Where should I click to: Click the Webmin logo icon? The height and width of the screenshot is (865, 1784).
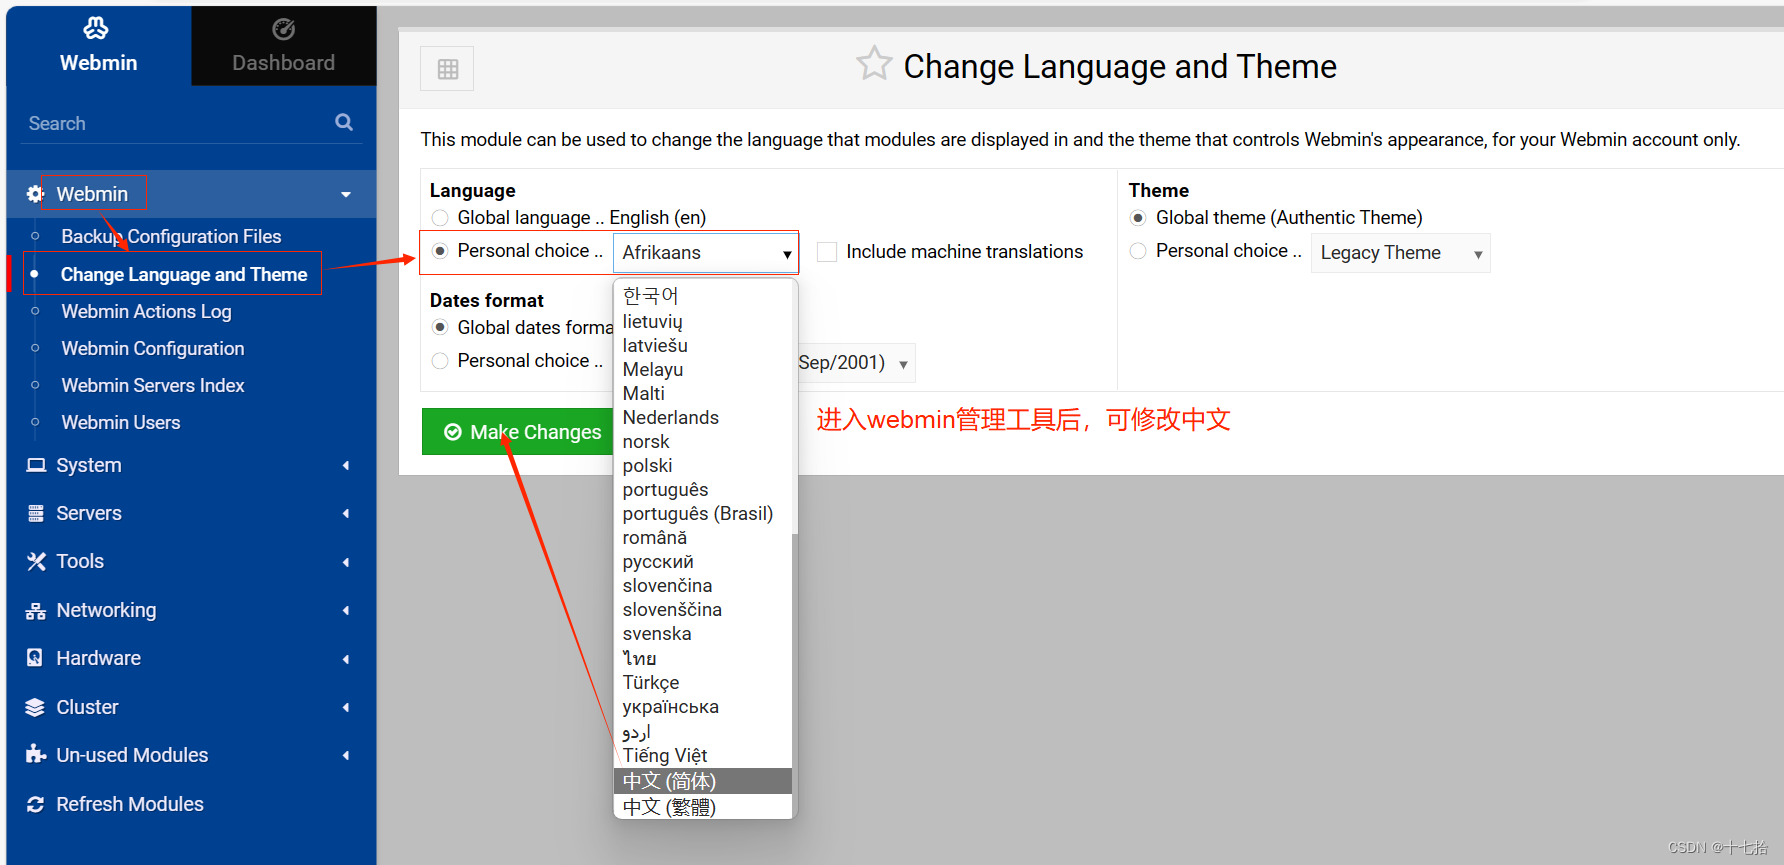[x=96, y=28]
